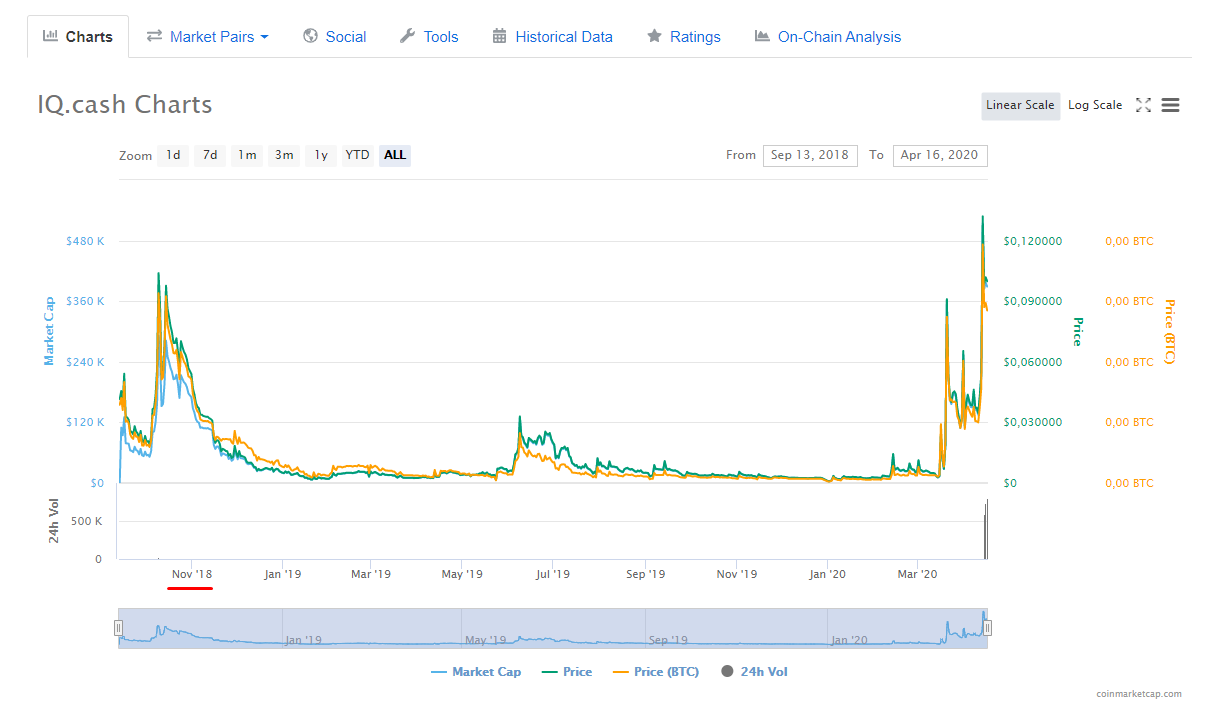Click the On-Chain Analysis chart icon
The height and width of the screenshot is (720, 1206).
(x=762, y=36)
